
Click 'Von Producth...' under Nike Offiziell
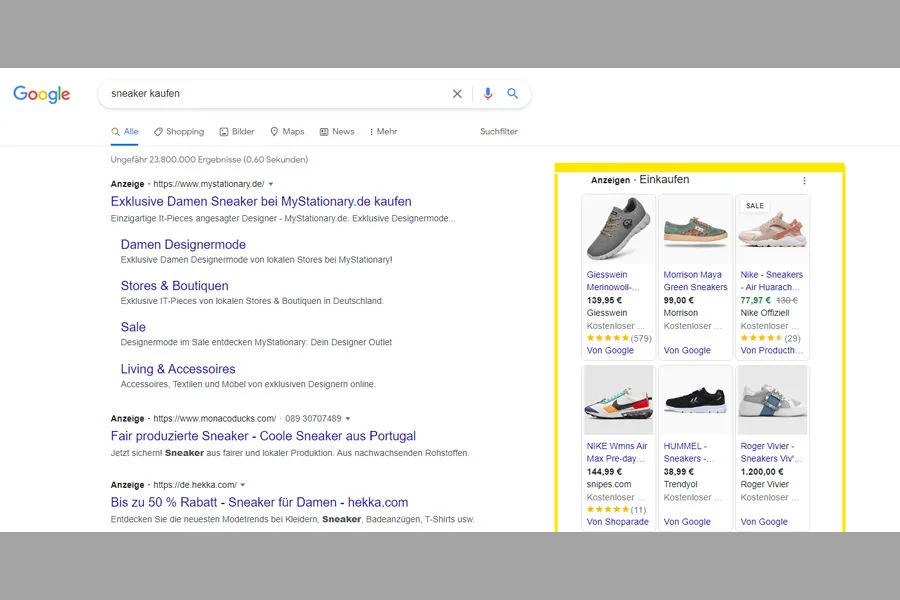pyautogui.click(x=771, y=350)
